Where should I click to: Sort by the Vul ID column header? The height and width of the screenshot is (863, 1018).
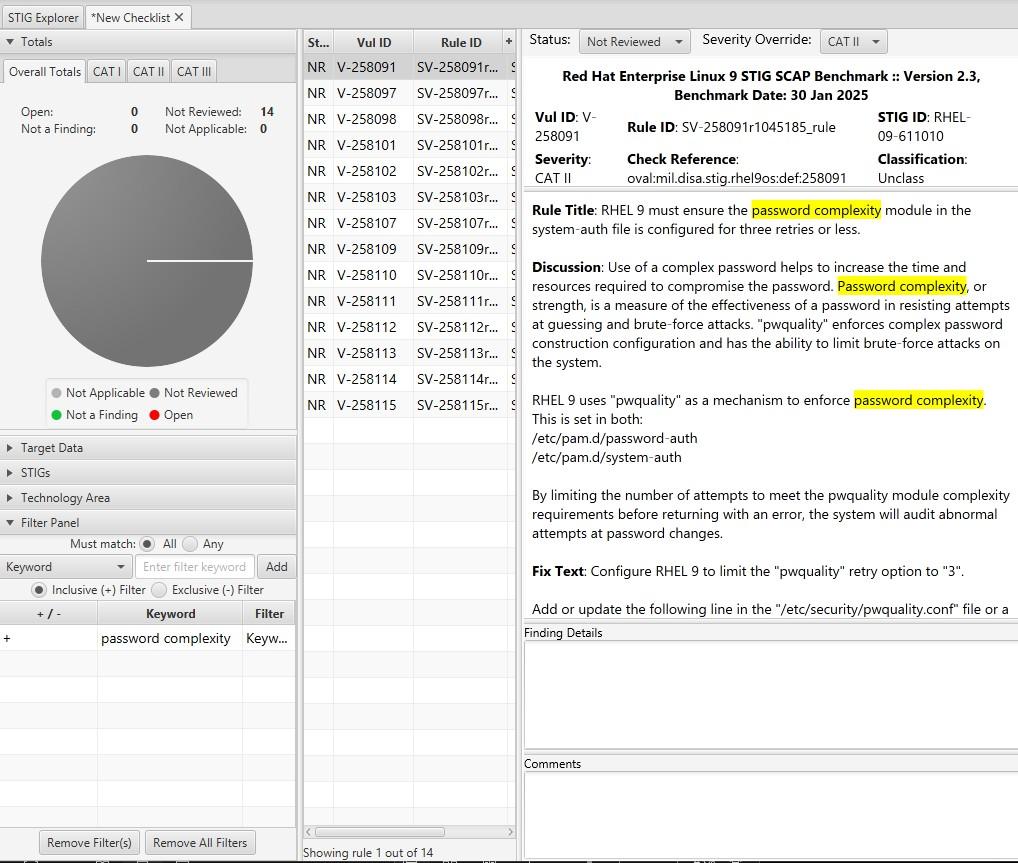(x=373, y=42)
